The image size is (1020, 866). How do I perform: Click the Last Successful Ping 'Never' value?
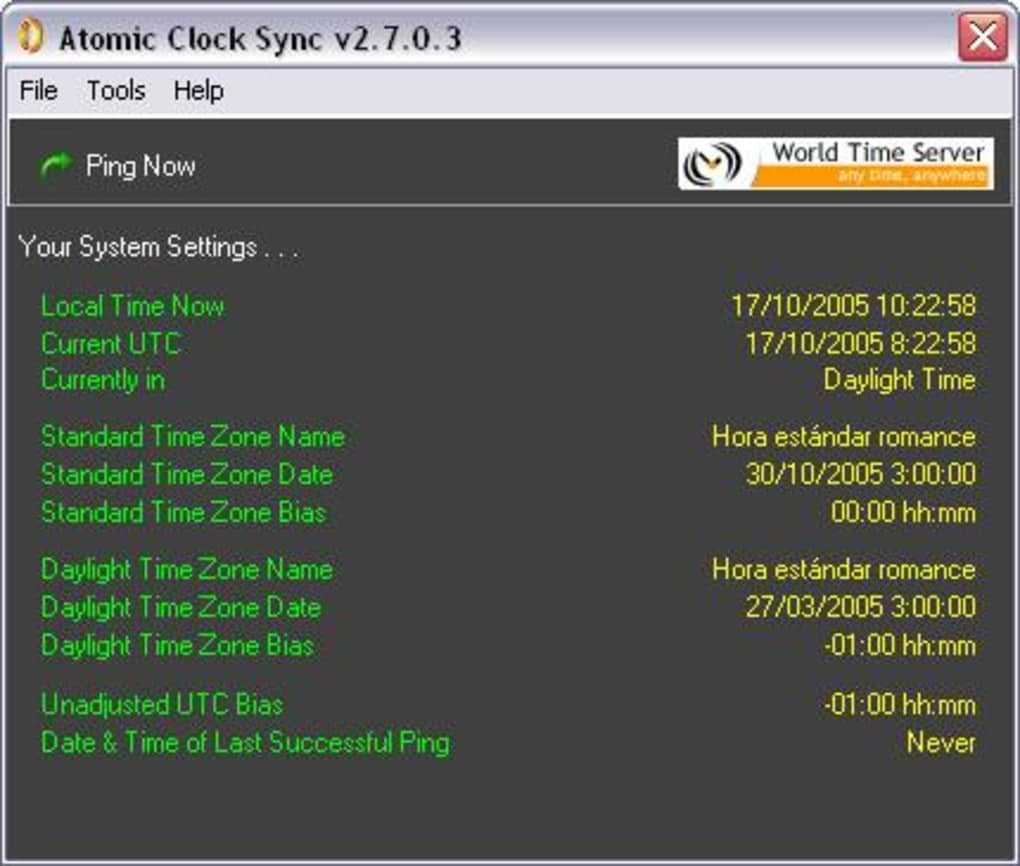tap(940, 742)
